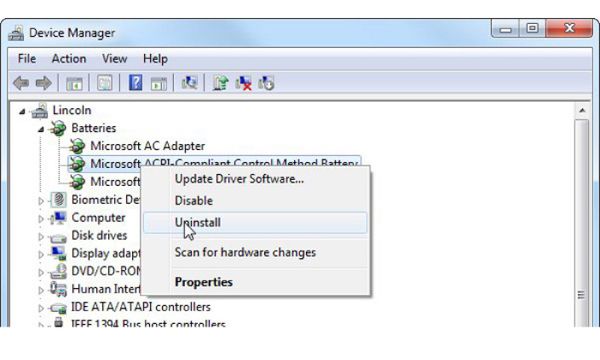Click the DVD/CD-ROM drives icon
This screenshot has width=600, height=360.
[58, 271]
